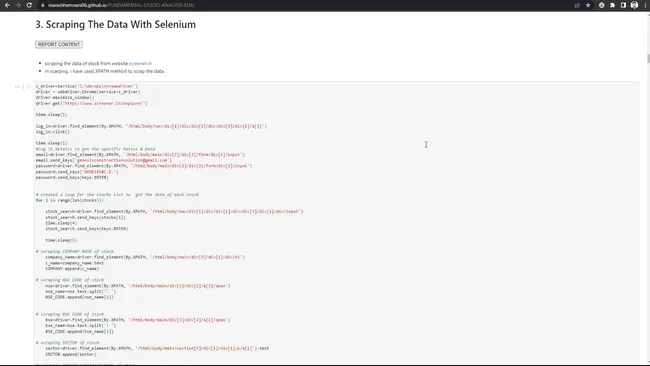Click the 'stock_search.send_keys(stocks[i])' line

click(85, 217)
